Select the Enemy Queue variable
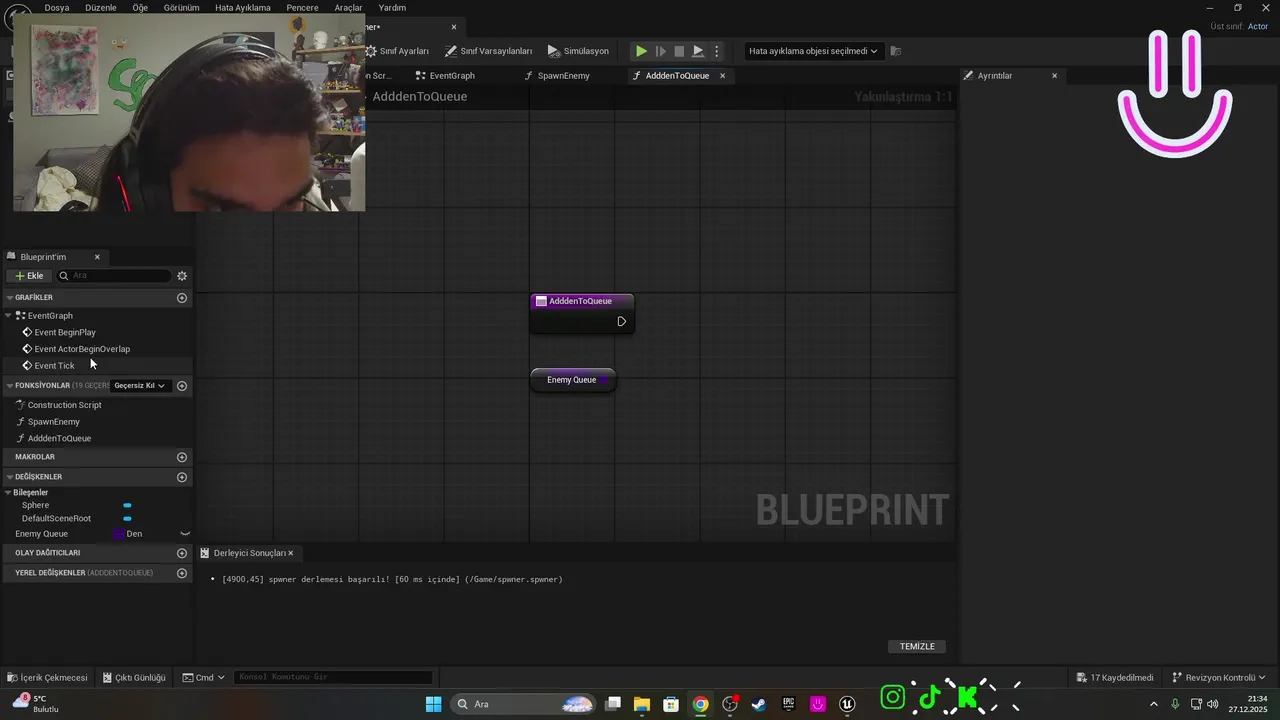The width and height of the screenshot is (1280, 720). 41,534
